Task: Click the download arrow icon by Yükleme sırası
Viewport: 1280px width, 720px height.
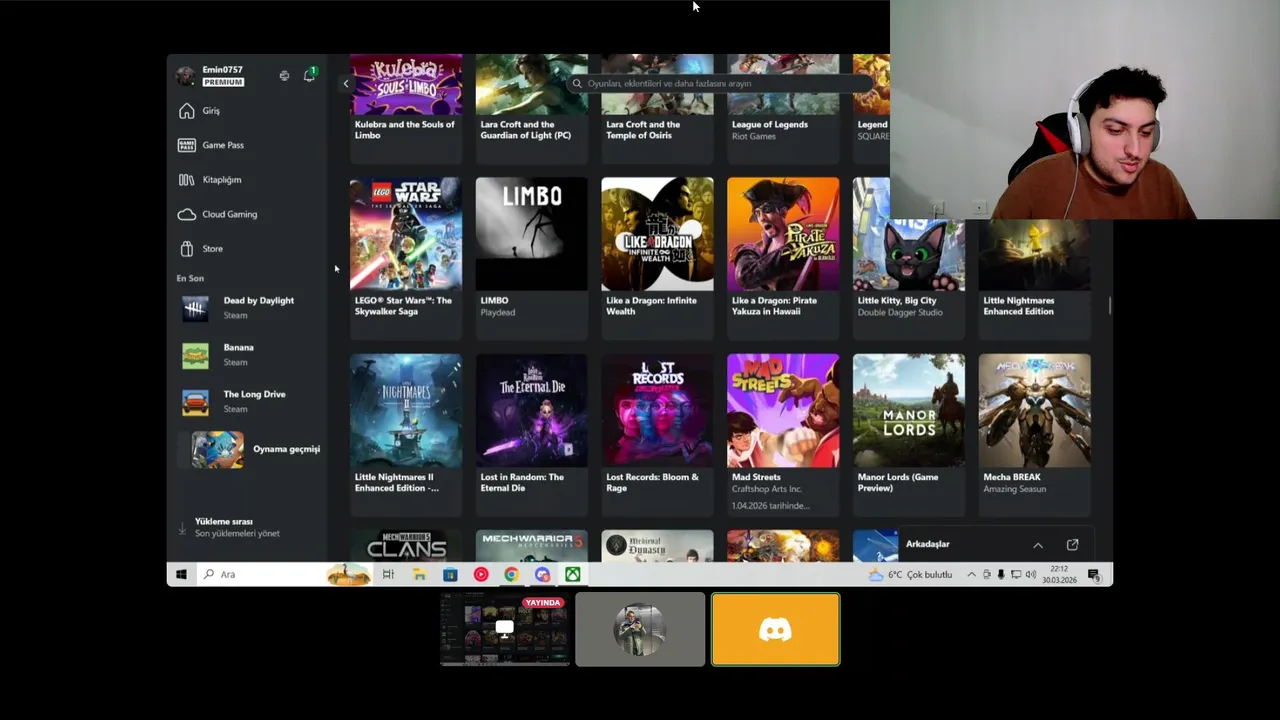Action: [182, 528]
